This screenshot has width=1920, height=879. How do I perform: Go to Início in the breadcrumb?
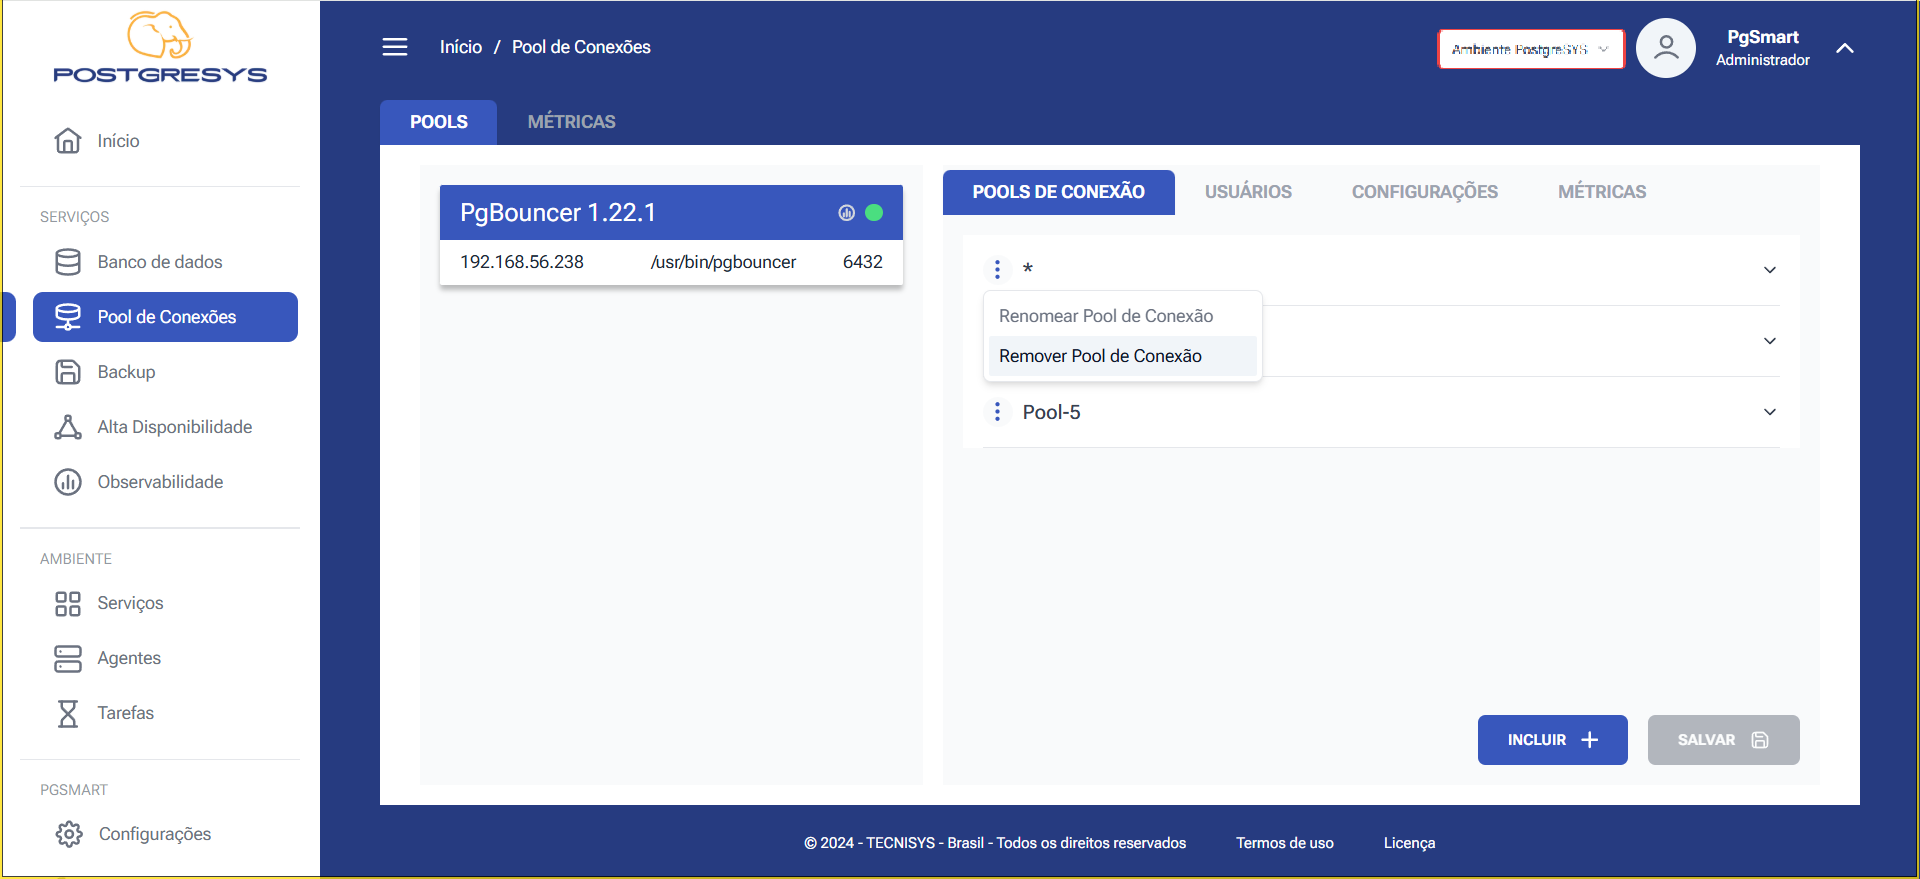click(461, 47)
